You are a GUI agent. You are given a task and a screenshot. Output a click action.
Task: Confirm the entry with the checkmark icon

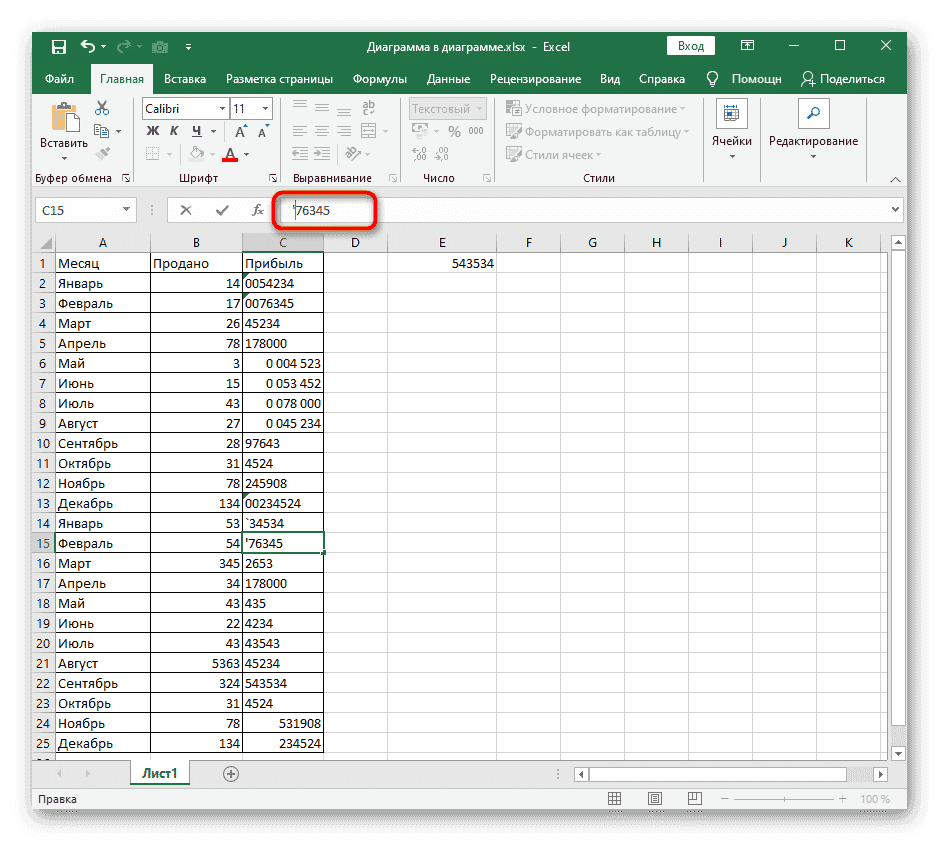pos(221,210)
